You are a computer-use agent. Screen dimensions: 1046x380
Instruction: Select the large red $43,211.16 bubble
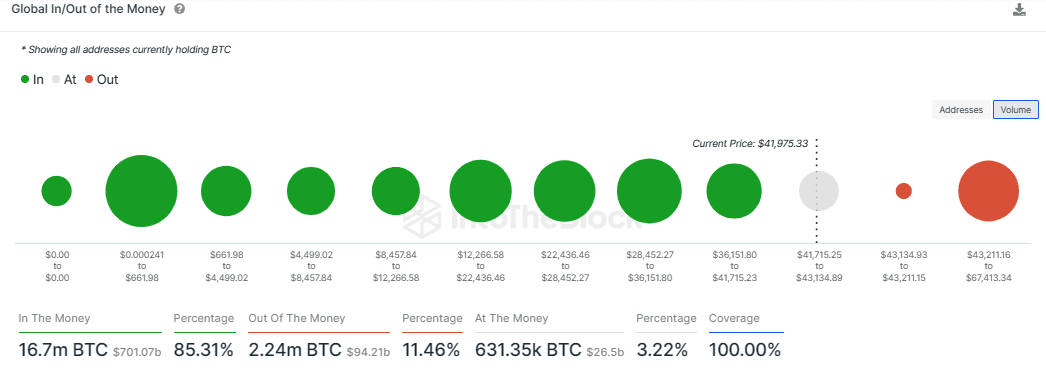pyautogui.click(x=989, y=191)
